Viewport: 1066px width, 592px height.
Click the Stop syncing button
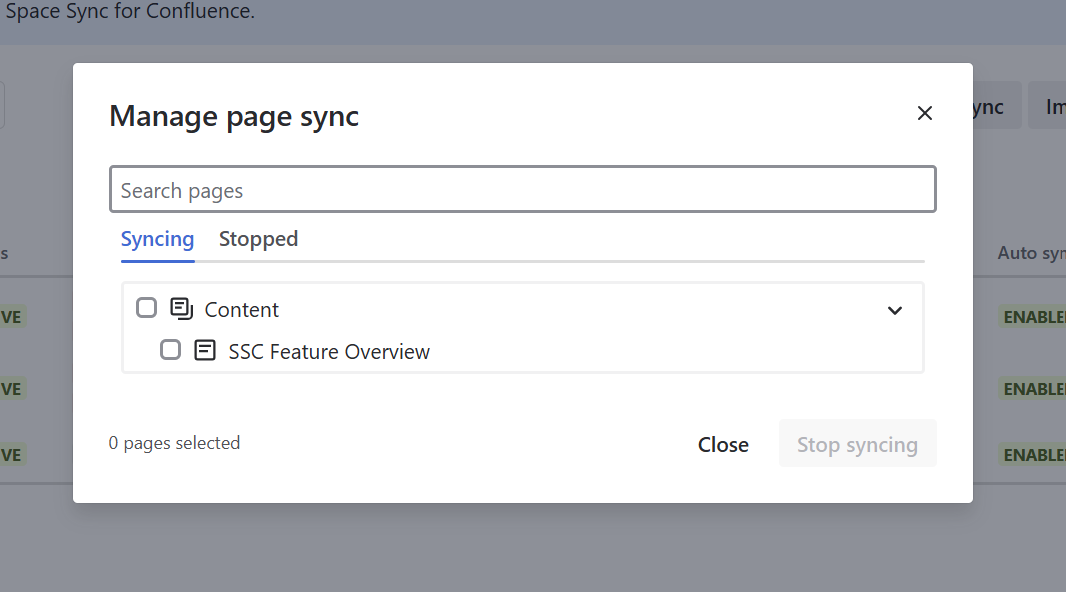coord(857,445)
